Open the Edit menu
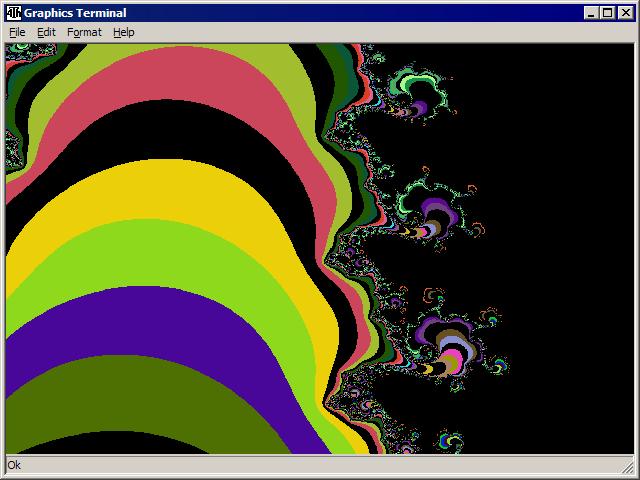 (46, 32)
